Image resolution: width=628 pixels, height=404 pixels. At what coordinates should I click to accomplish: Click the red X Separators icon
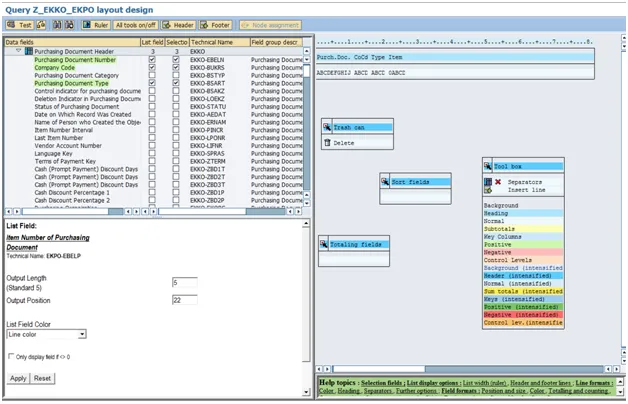tap(498, 182)
